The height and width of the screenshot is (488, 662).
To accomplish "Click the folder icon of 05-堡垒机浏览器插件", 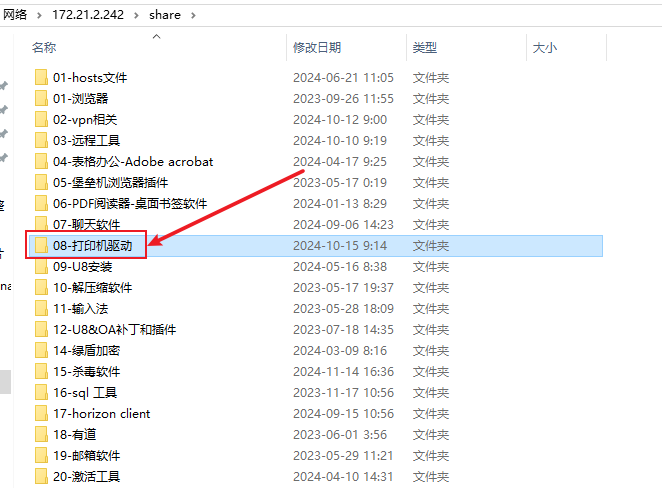I will (41, 182).
